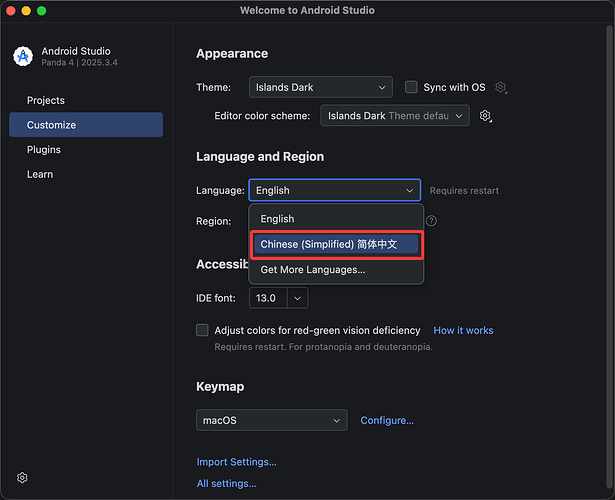This screenshot has width=615, height=500.
Task: Minimize window with yellow button
Action: (x=26, y=11)
